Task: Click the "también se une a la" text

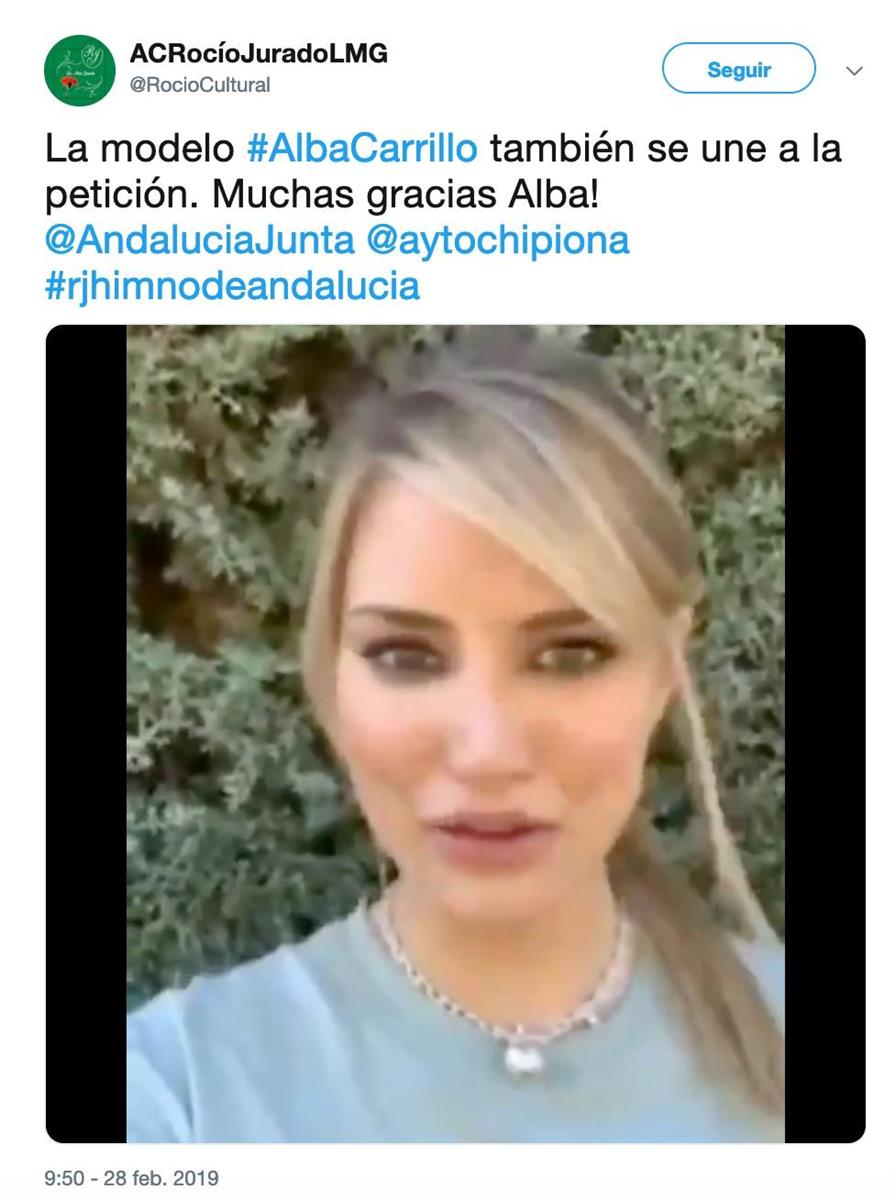Action: coord(666,150)
